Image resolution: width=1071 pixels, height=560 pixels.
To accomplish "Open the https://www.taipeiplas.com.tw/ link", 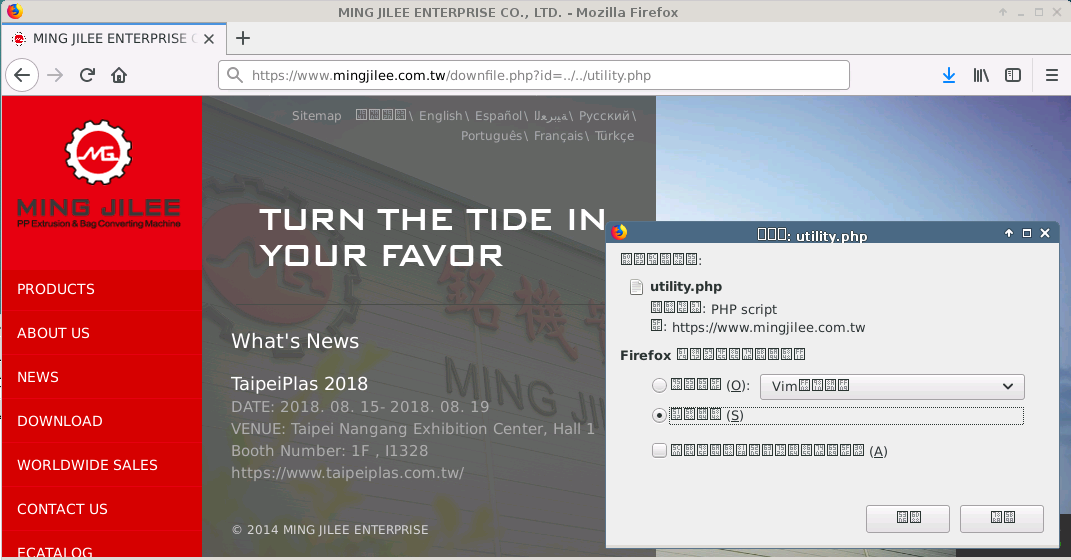I will tap(347, 473).
